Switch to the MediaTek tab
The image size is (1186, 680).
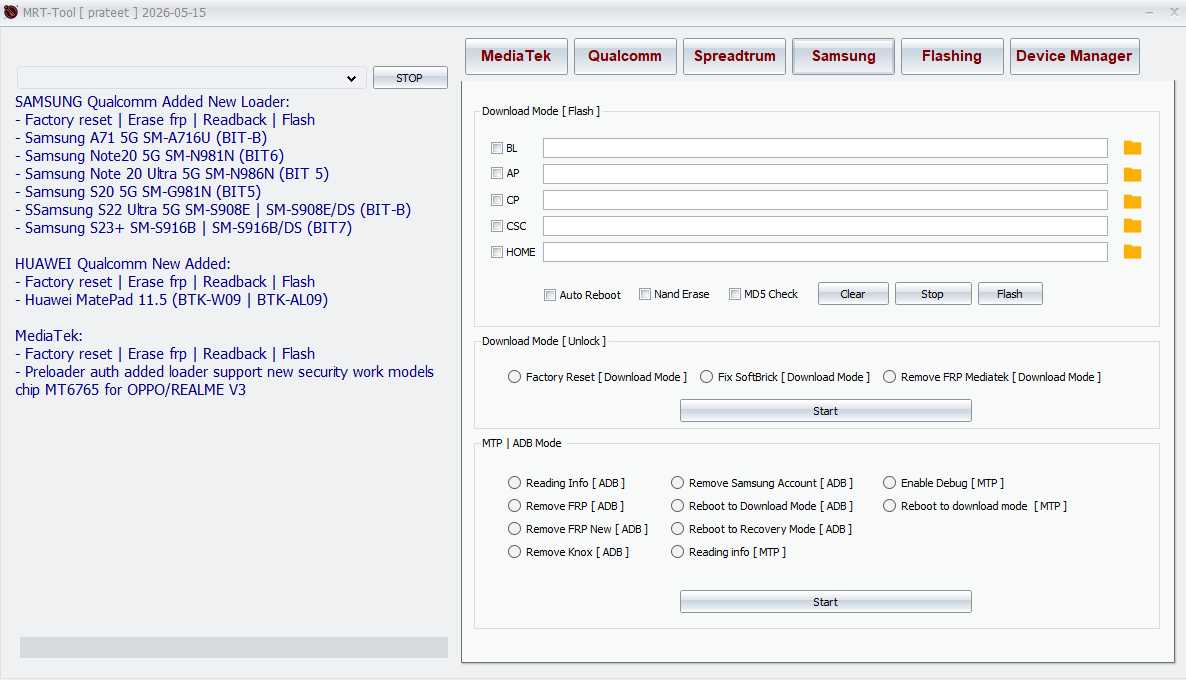pos(516,56)
